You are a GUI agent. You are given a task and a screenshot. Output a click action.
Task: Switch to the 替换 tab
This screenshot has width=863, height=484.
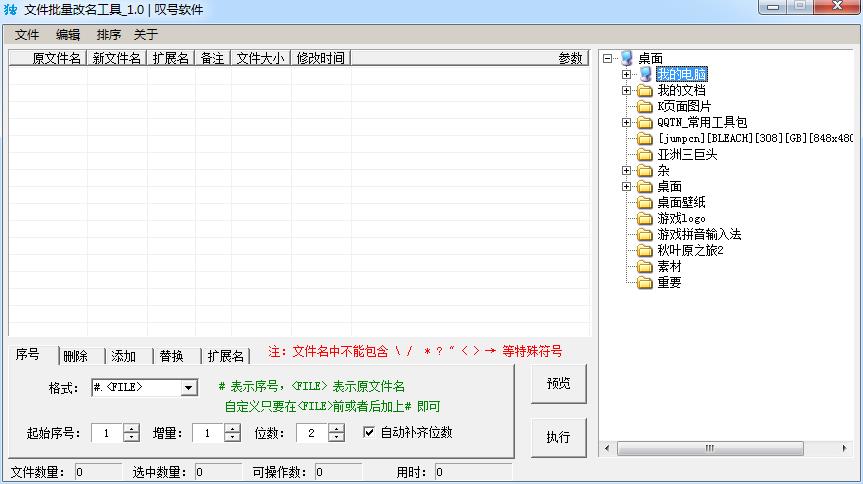pos(172,356)
